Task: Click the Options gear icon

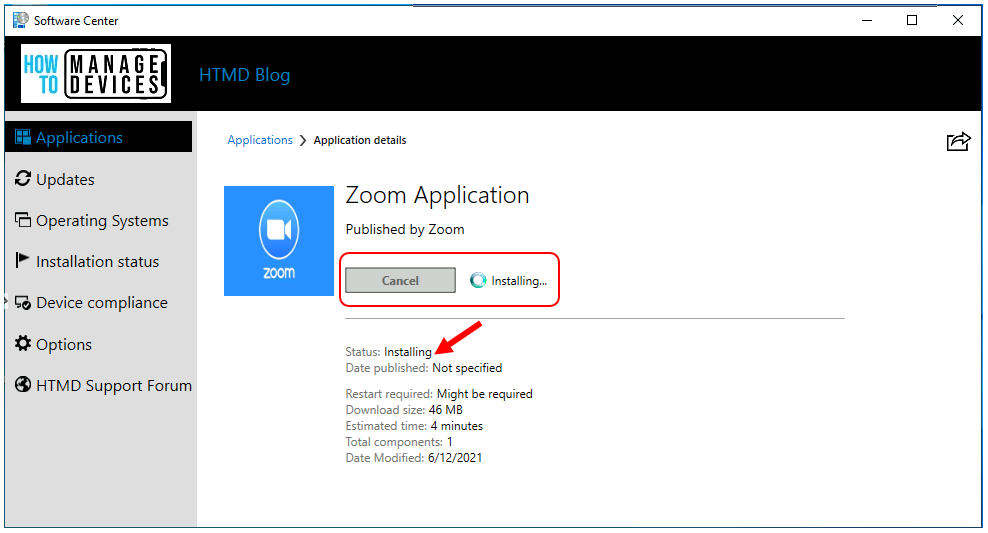Action: coord(23,343)
